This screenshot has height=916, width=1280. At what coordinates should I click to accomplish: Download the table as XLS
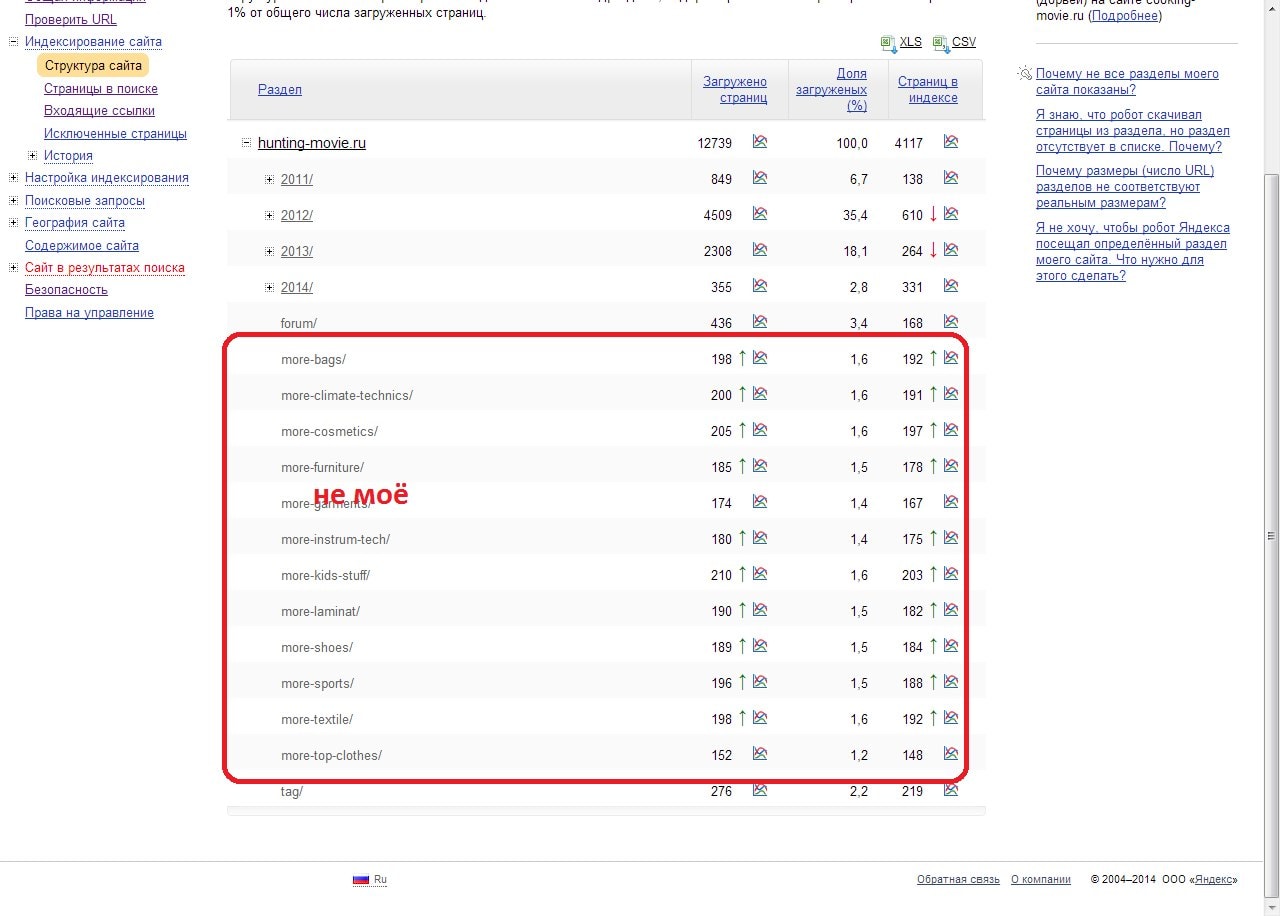pos(910,42)
